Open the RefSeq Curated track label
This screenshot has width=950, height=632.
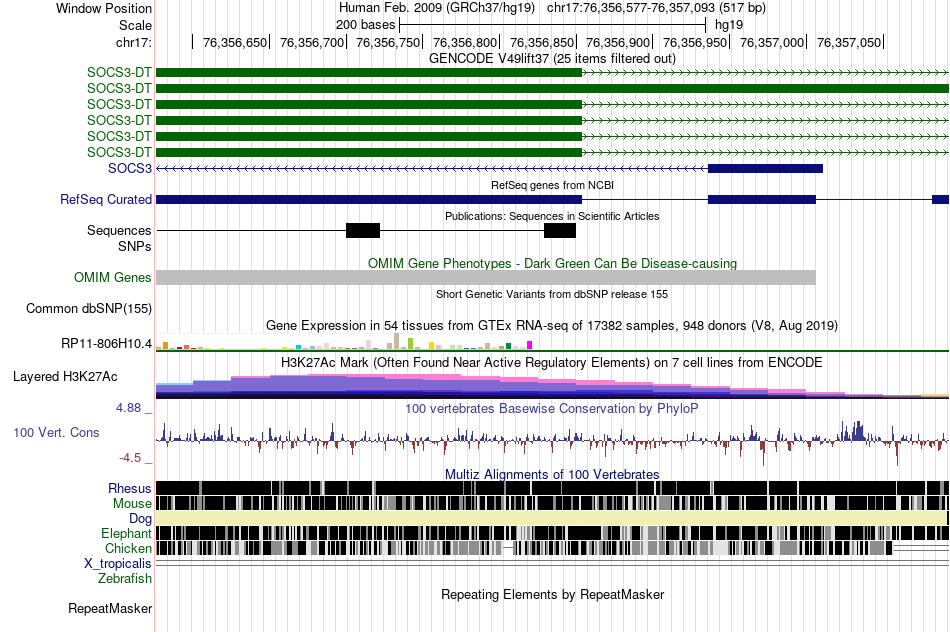[x=106, y=199]
